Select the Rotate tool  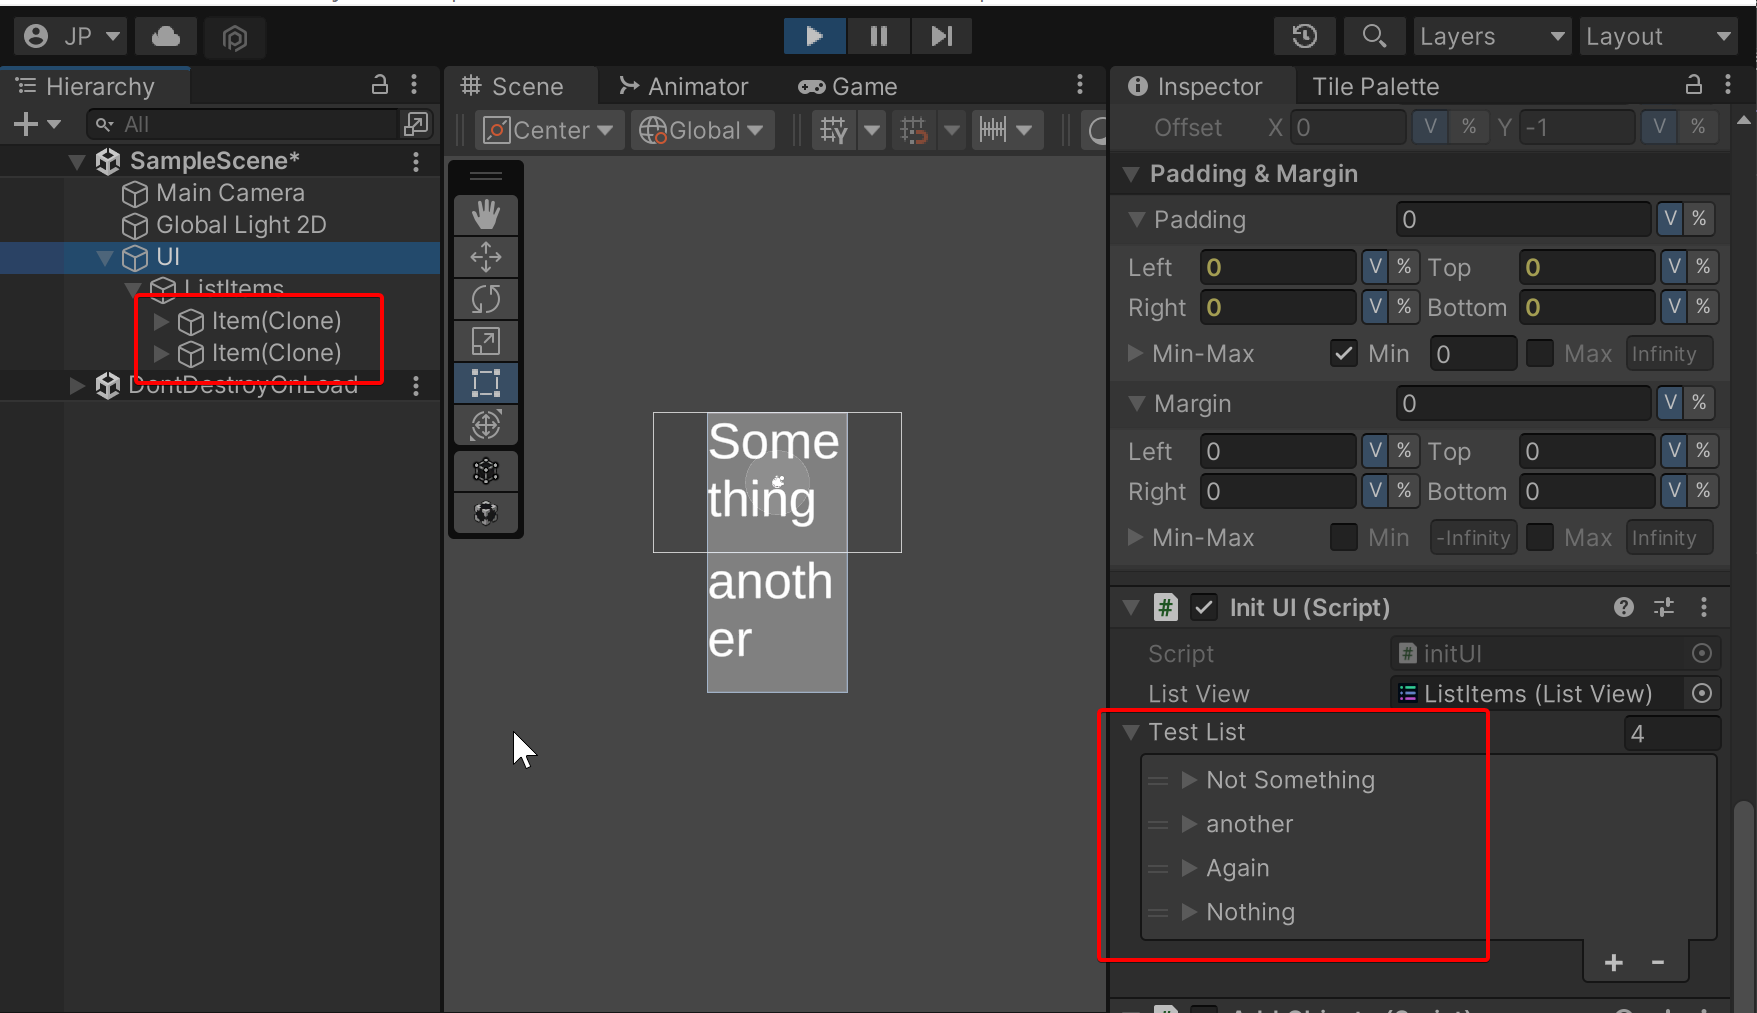pos(485,298)
